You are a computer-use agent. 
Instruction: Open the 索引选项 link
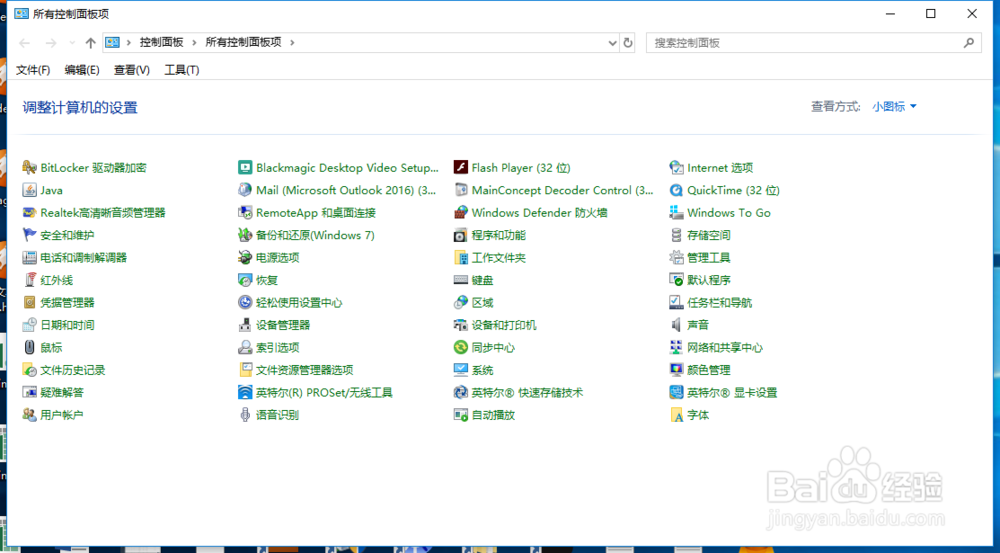click(x=277, y=348)
